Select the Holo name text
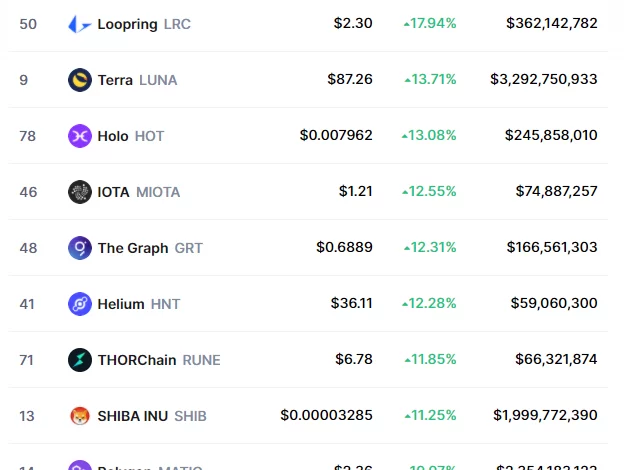Screen dimensions: 624x470 pyautogui.click(x=113, y=135)
